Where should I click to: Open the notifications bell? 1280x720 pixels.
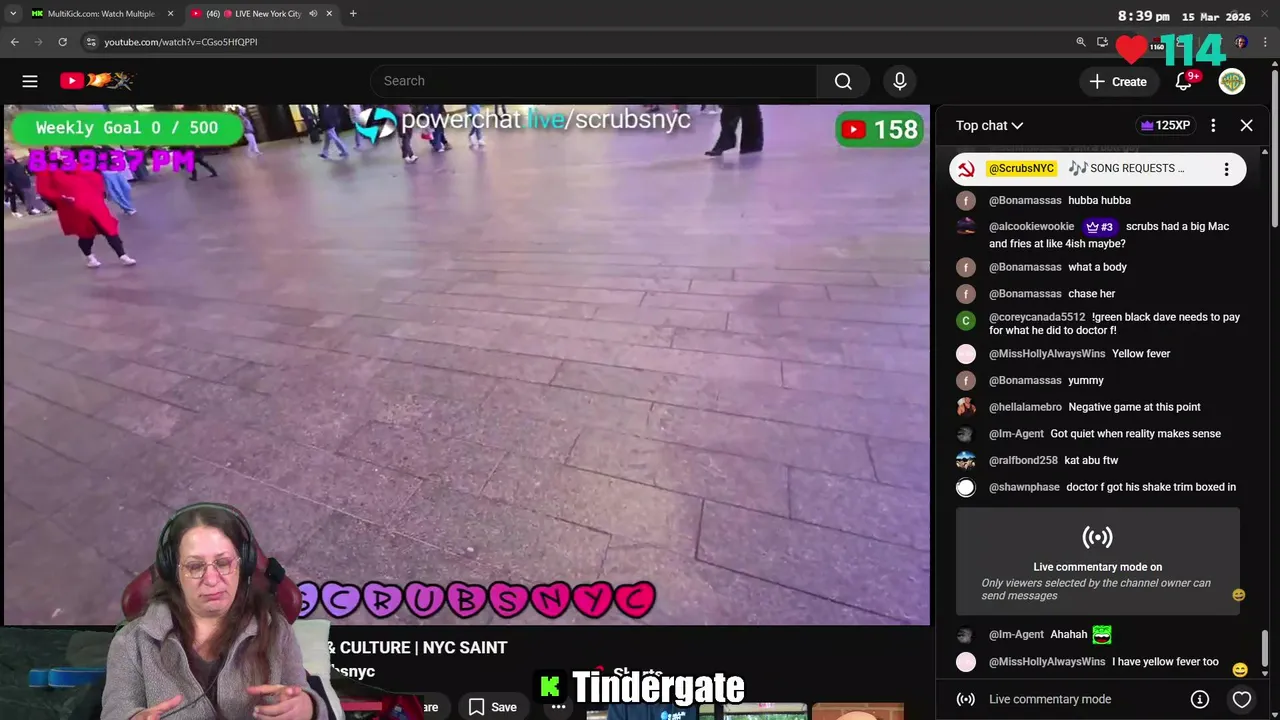(x=1184, y=81)
